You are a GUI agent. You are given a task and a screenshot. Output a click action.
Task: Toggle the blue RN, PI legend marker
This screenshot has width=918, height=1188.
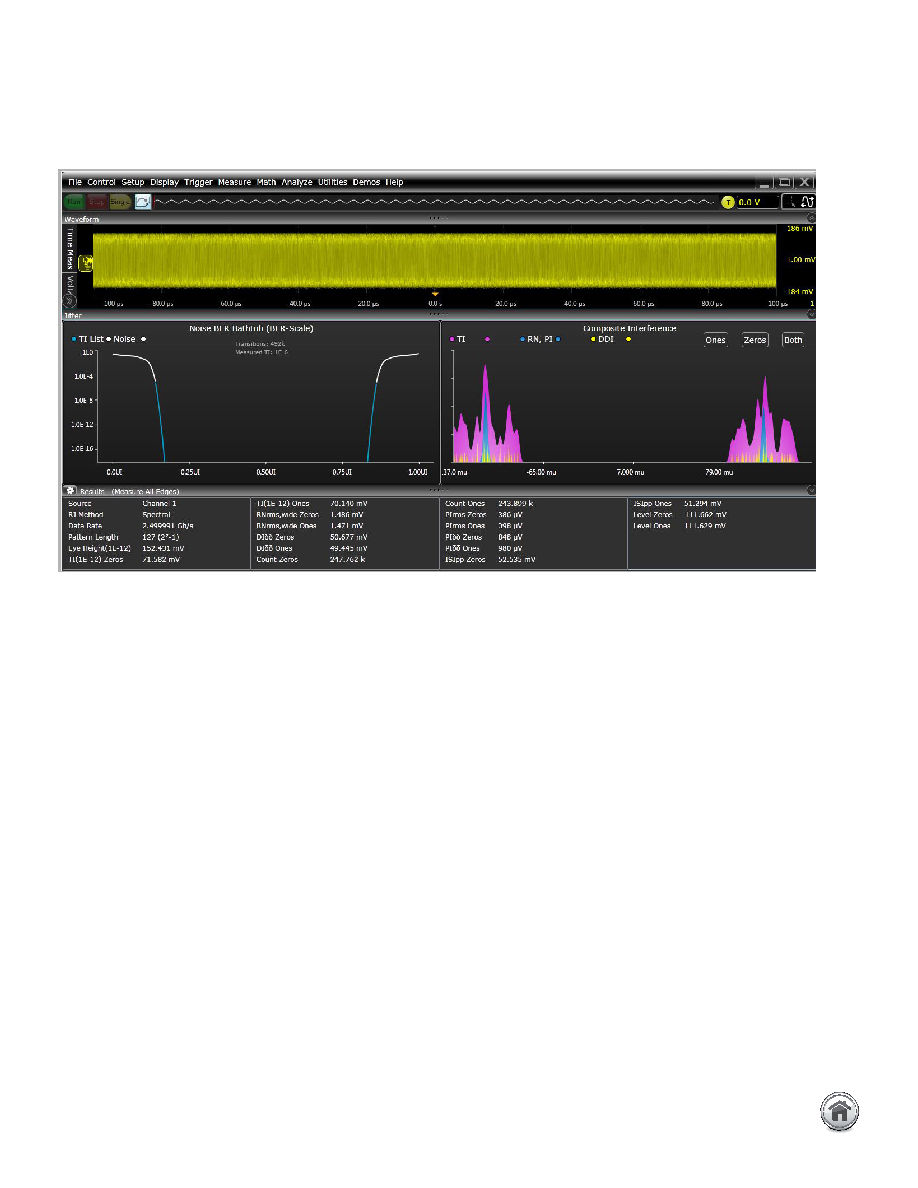point(523,339)
